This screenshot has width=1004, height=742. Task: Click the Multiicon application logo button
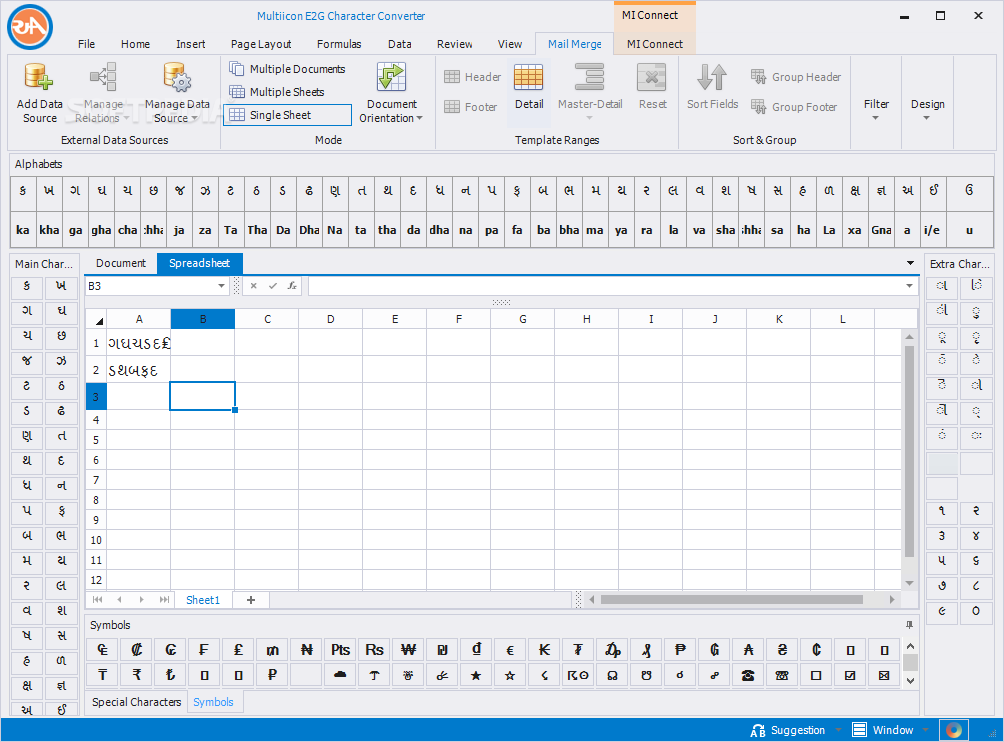[30, 27]
